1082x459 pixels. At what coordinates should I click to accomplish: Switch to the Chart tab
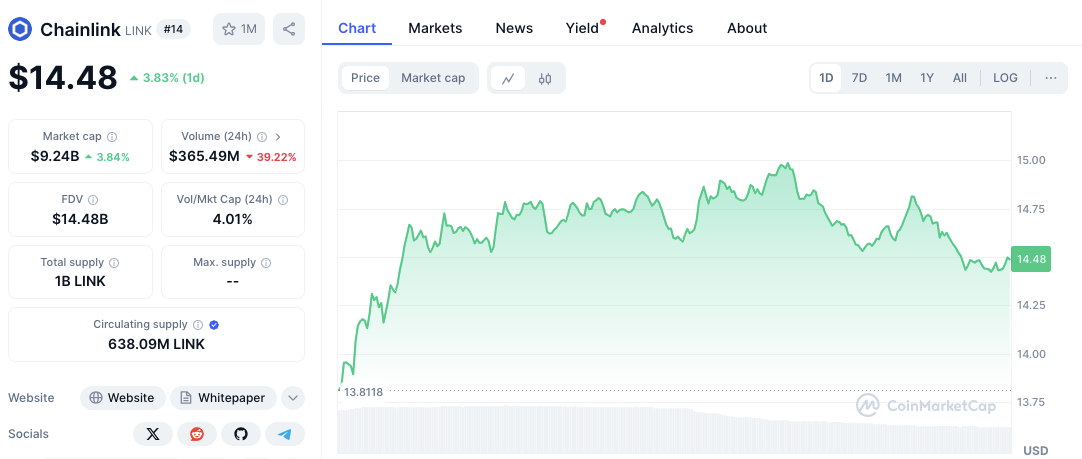(x=357, y=28)
